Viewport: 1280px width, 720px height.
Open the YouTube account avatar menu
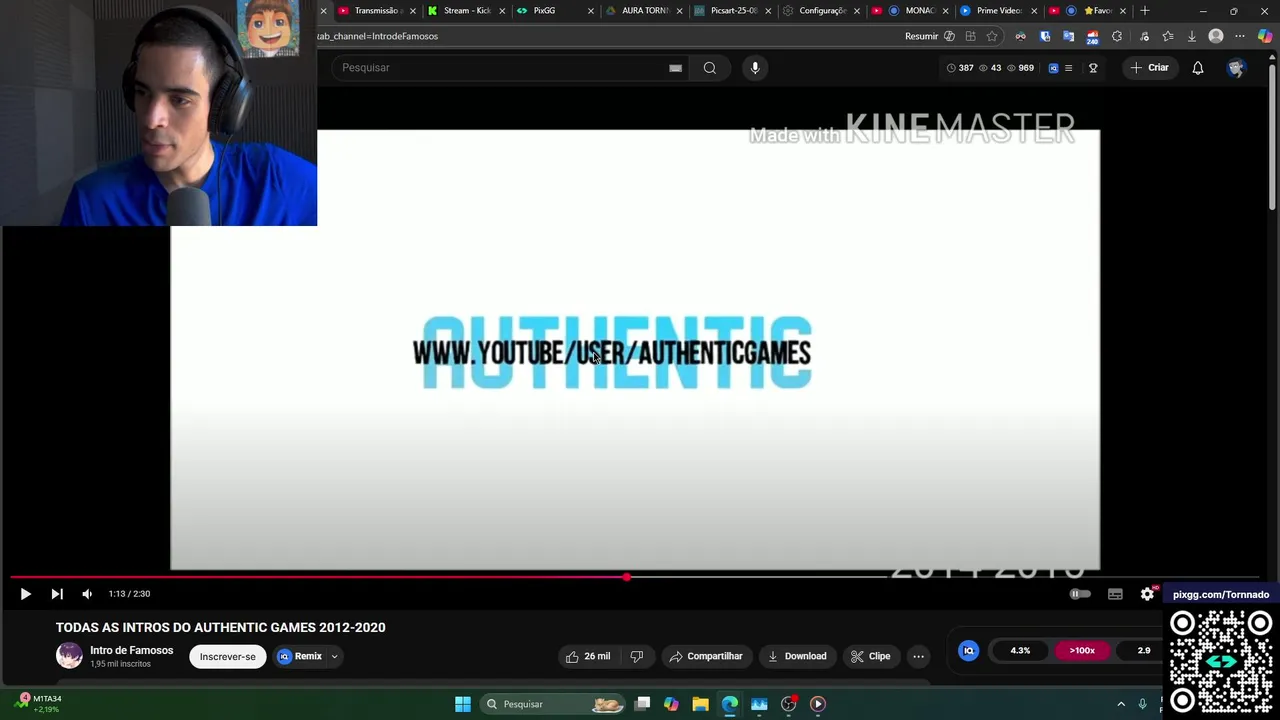click(x=1236, y=68)
